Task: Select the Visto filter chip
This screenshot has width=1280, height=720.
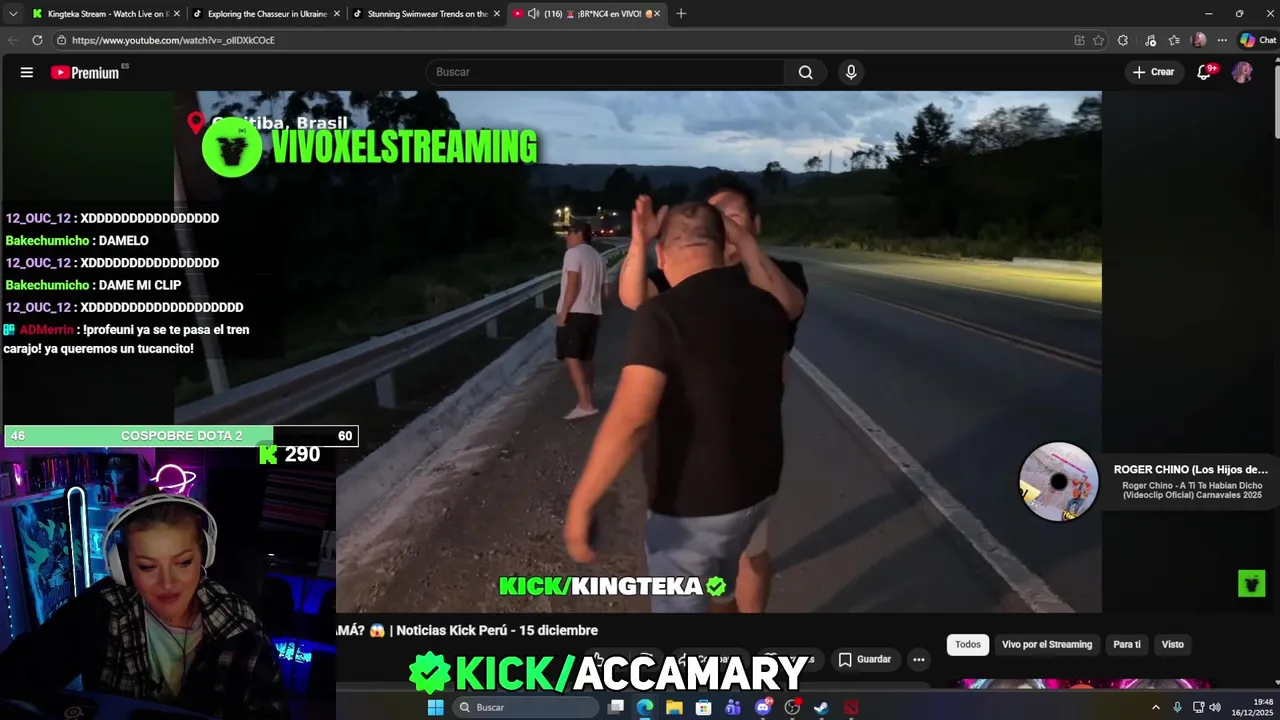Action: point(1173,644)
